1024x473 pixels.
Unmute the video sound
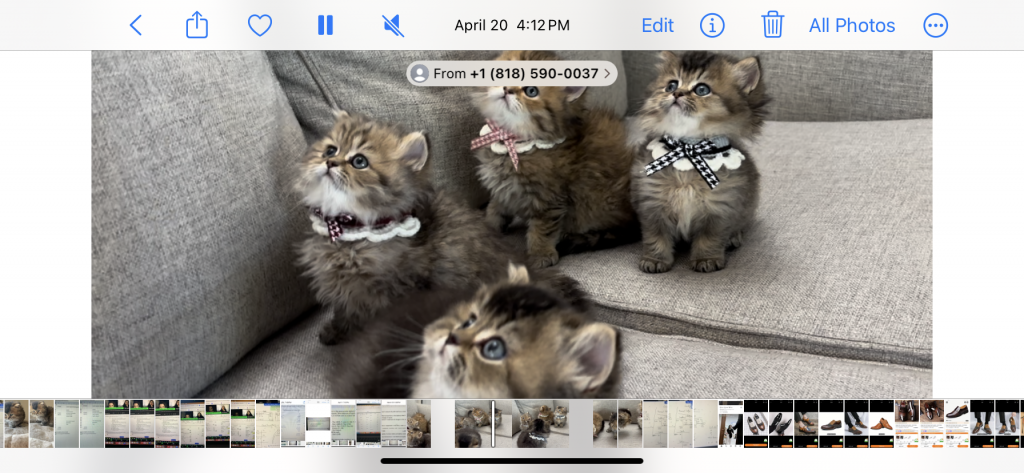393,26
